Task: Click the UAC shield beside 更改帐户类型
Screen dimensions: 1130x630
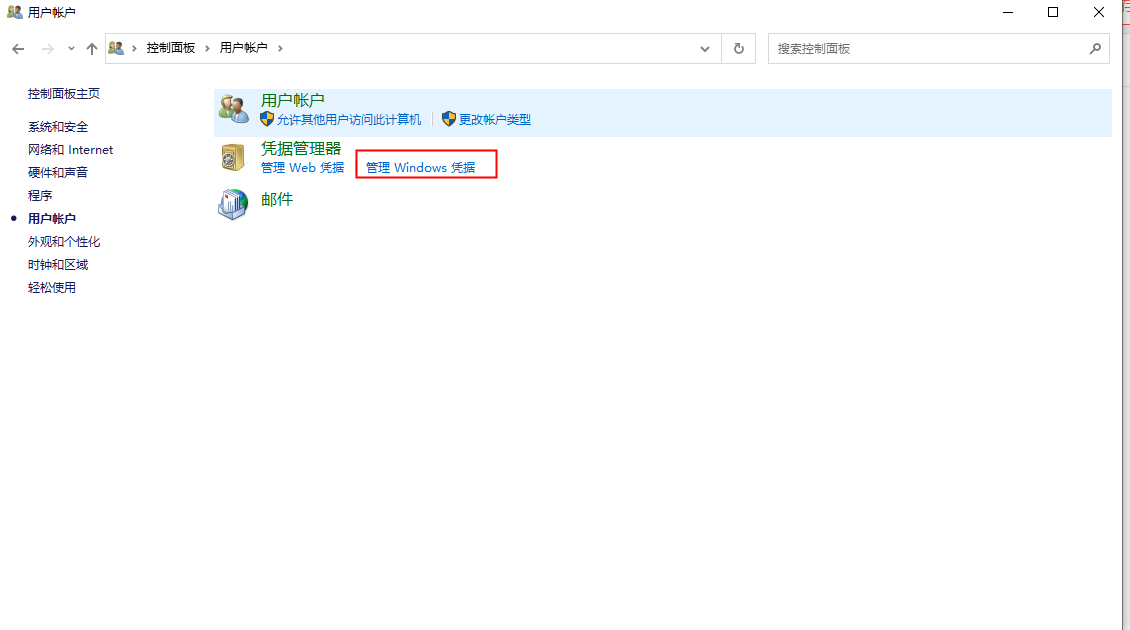Action: (x=448, y=119)
